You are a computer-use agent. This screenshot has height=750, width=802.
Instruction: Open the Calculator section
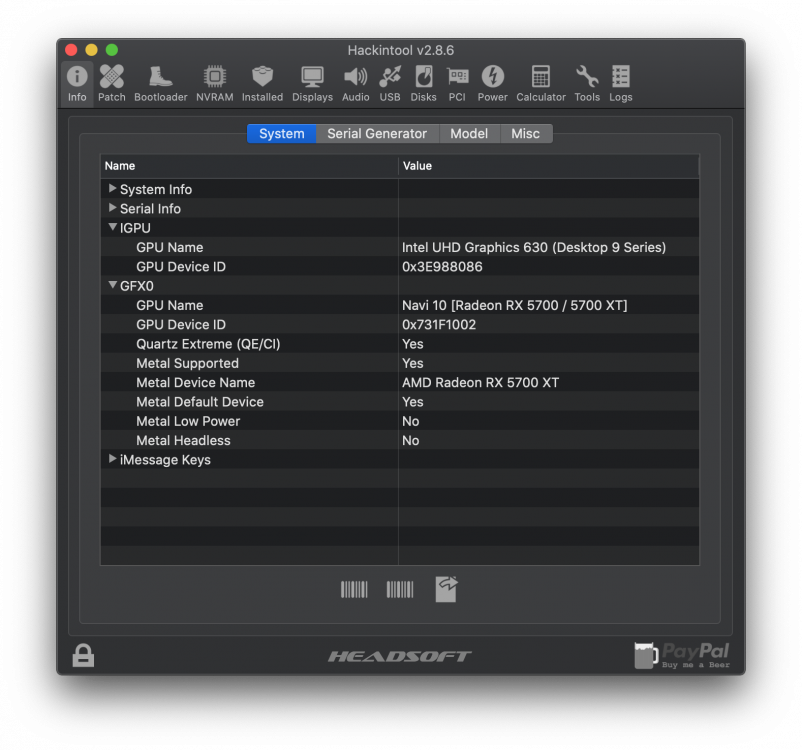[x=541, y=84]
